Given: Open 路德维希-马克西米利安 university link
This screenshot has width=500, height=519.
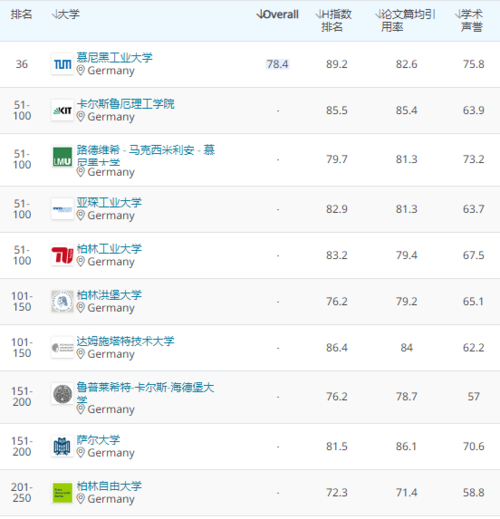Looking at the screenshot, I should click(x=146, y=156).
